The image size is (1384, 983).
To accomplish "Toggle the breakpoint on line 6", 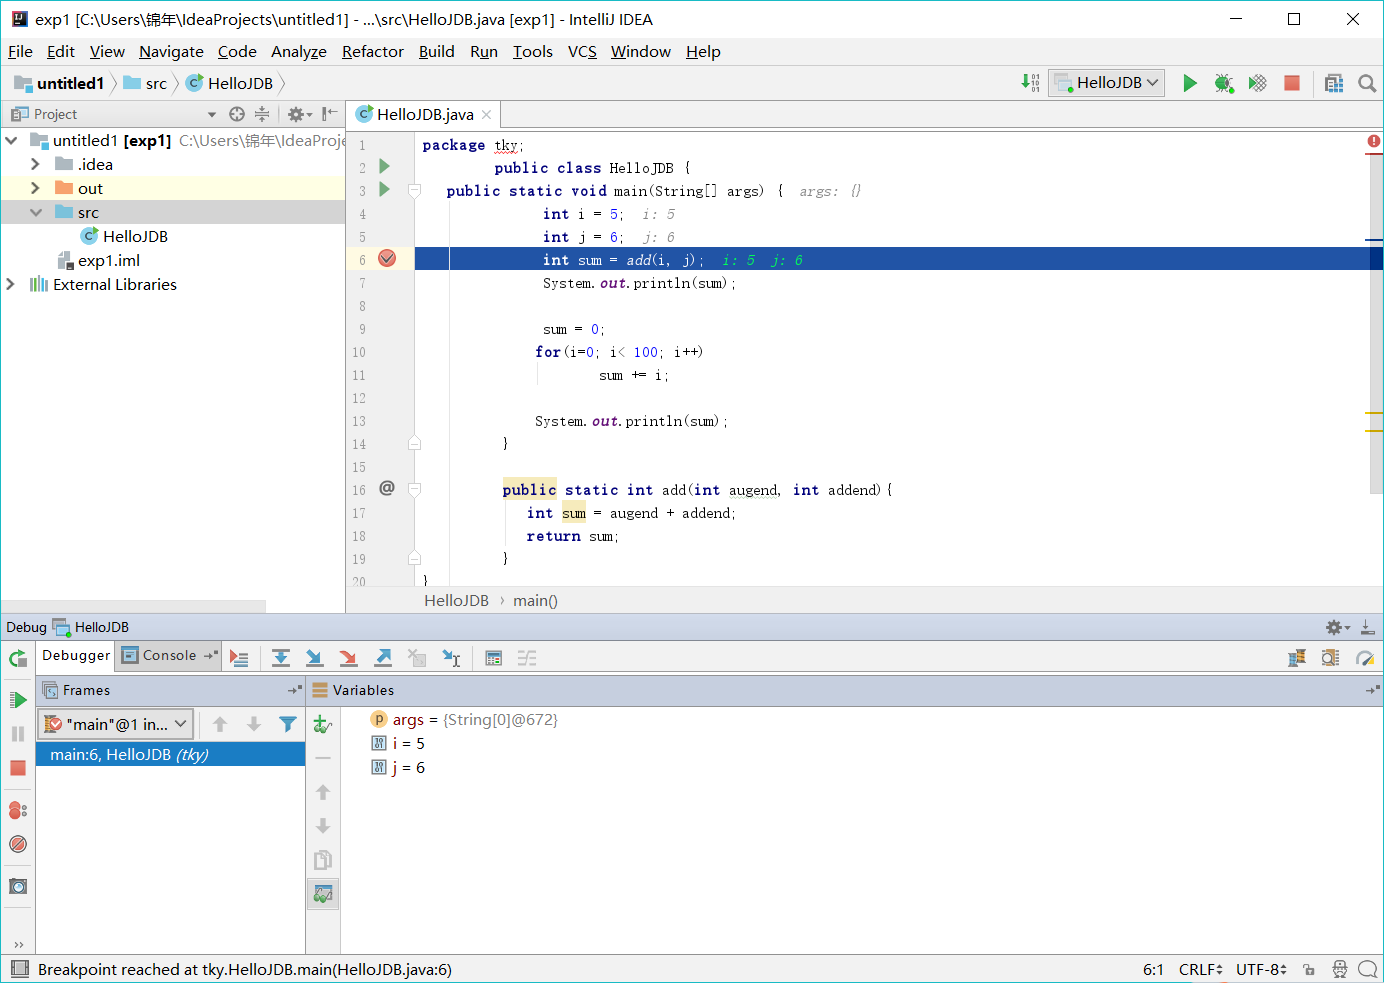I will 387,259.
